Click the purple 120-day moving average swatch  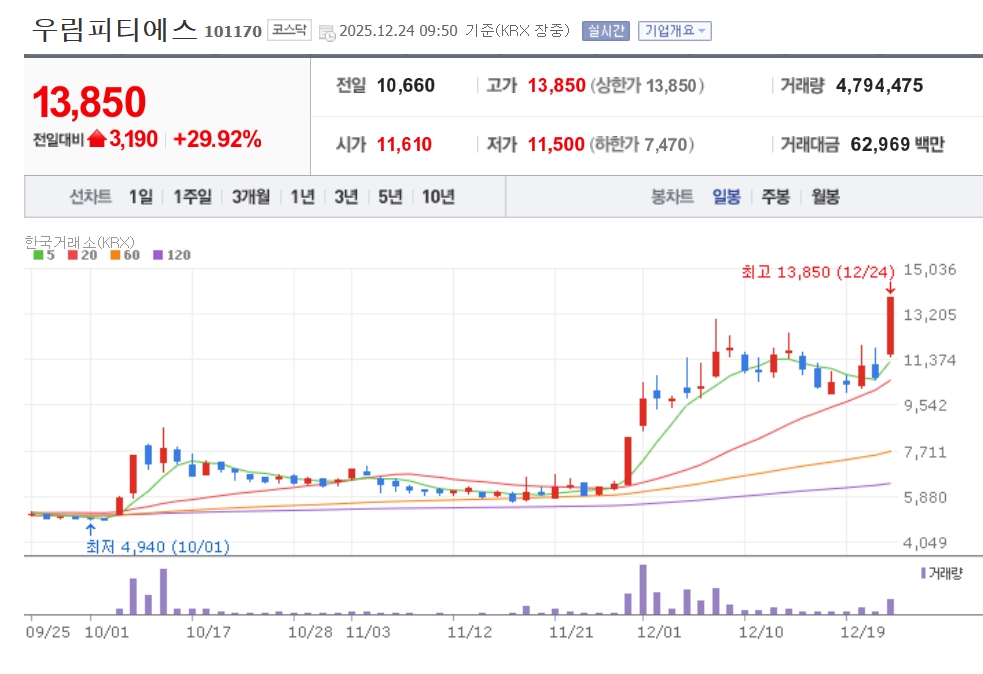(x=158, y=255)
